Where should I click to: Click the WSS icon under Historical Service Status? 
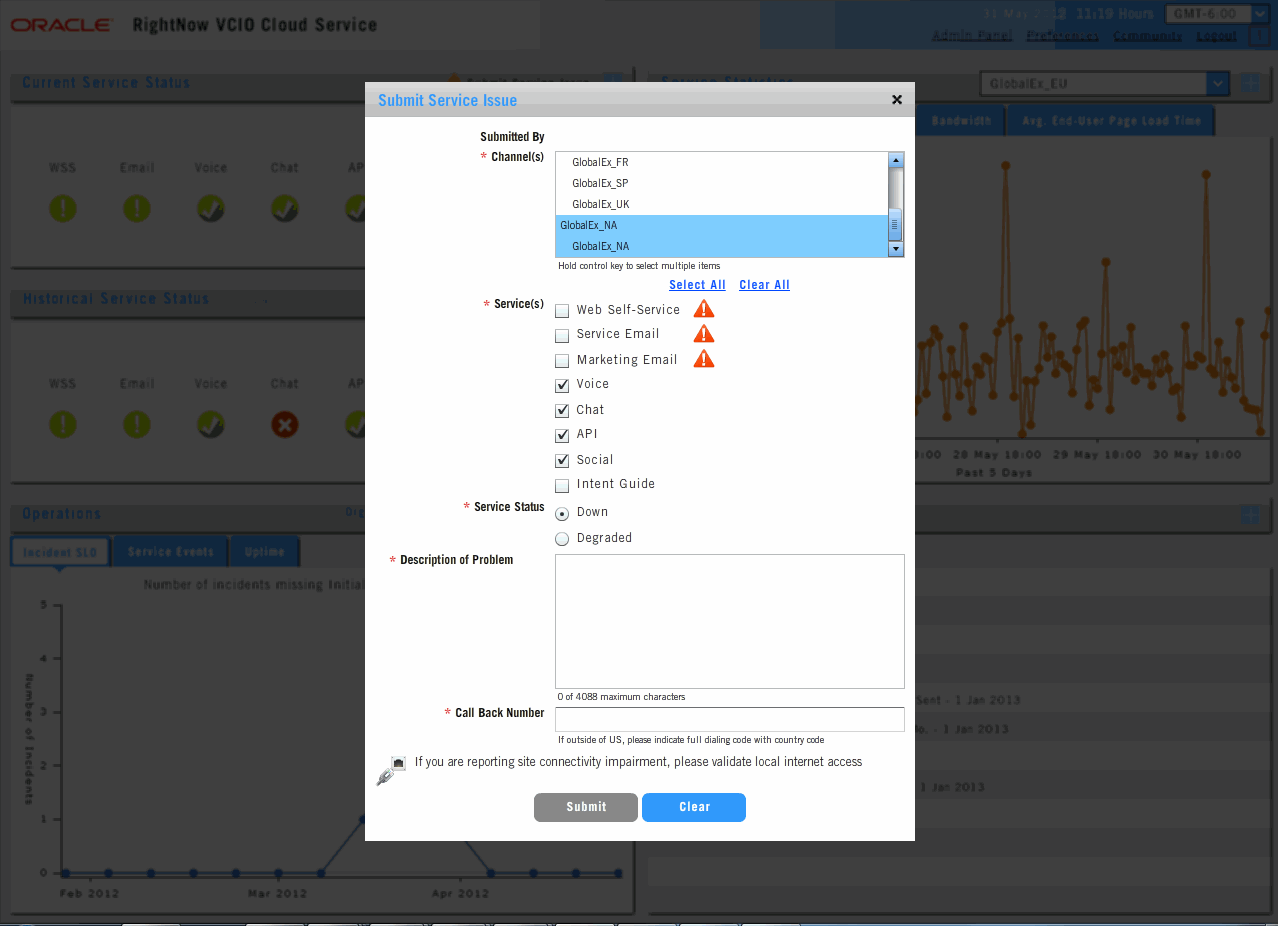pyautogui.click(x=63, y=424)
